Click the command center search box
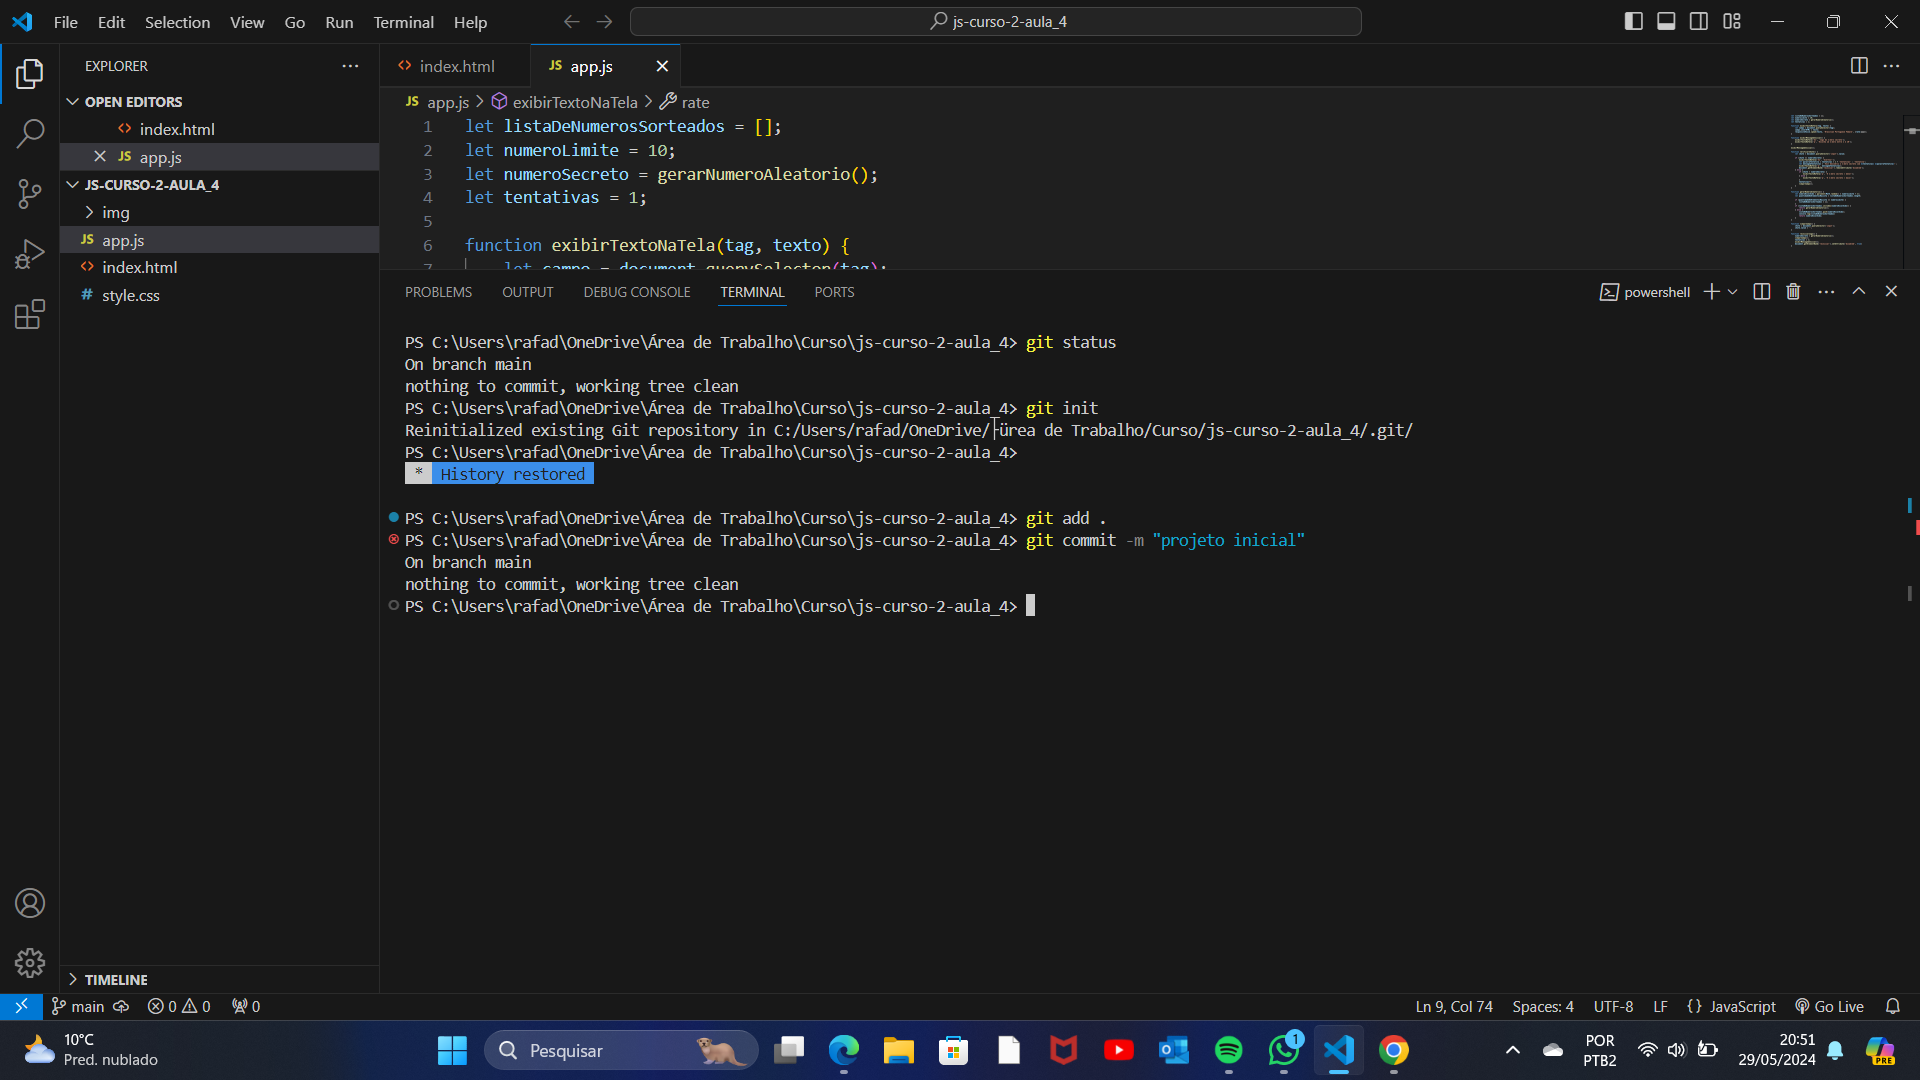This screenshot has height=1080, width=1920. 996,21
